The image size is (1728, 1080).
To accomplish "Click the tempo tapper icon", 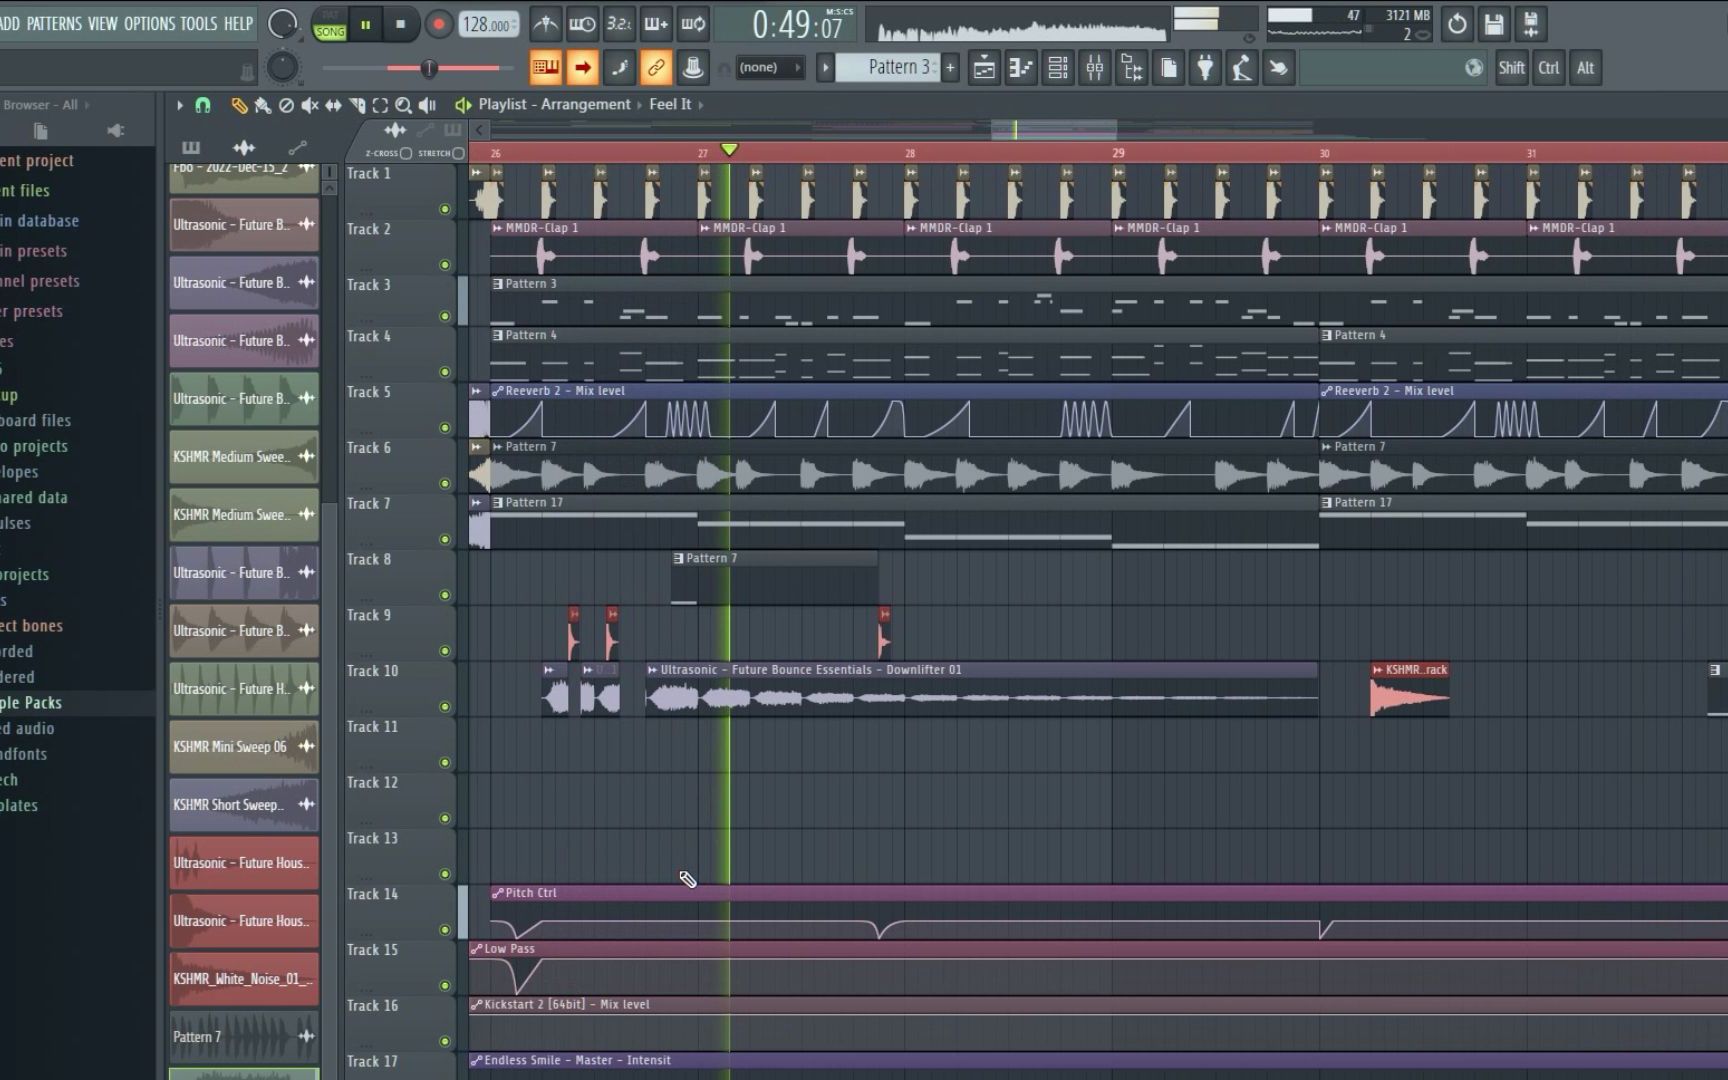I will [x=1242, y=68].
